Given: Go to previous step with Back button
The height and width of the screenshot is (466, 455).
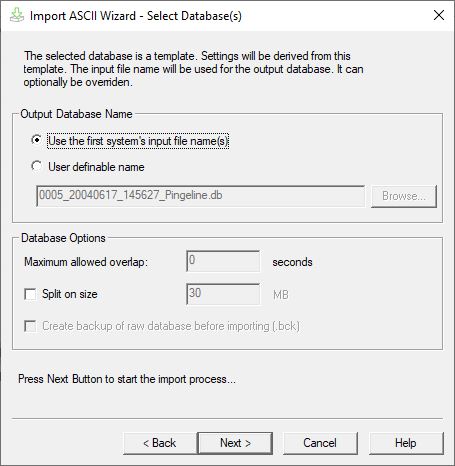Looking at the screenshot, I should coord(160,443).
